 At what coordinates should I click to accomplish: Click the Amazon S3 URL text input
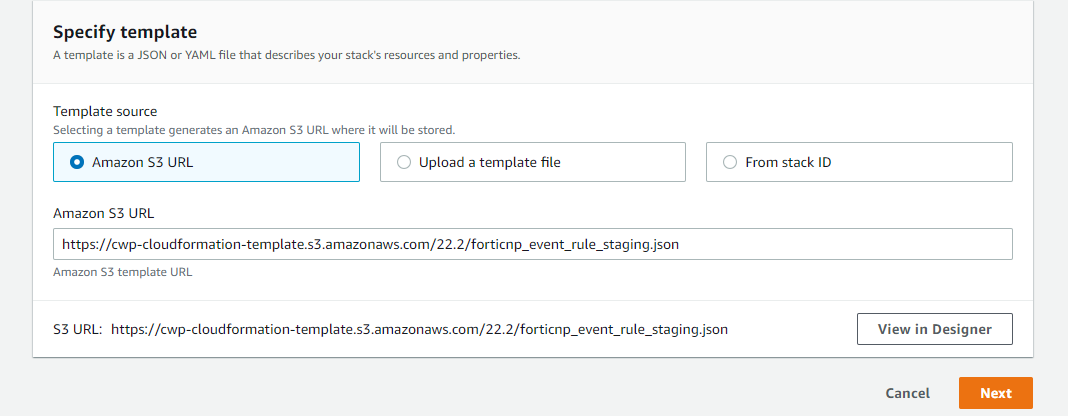[532, 244]
